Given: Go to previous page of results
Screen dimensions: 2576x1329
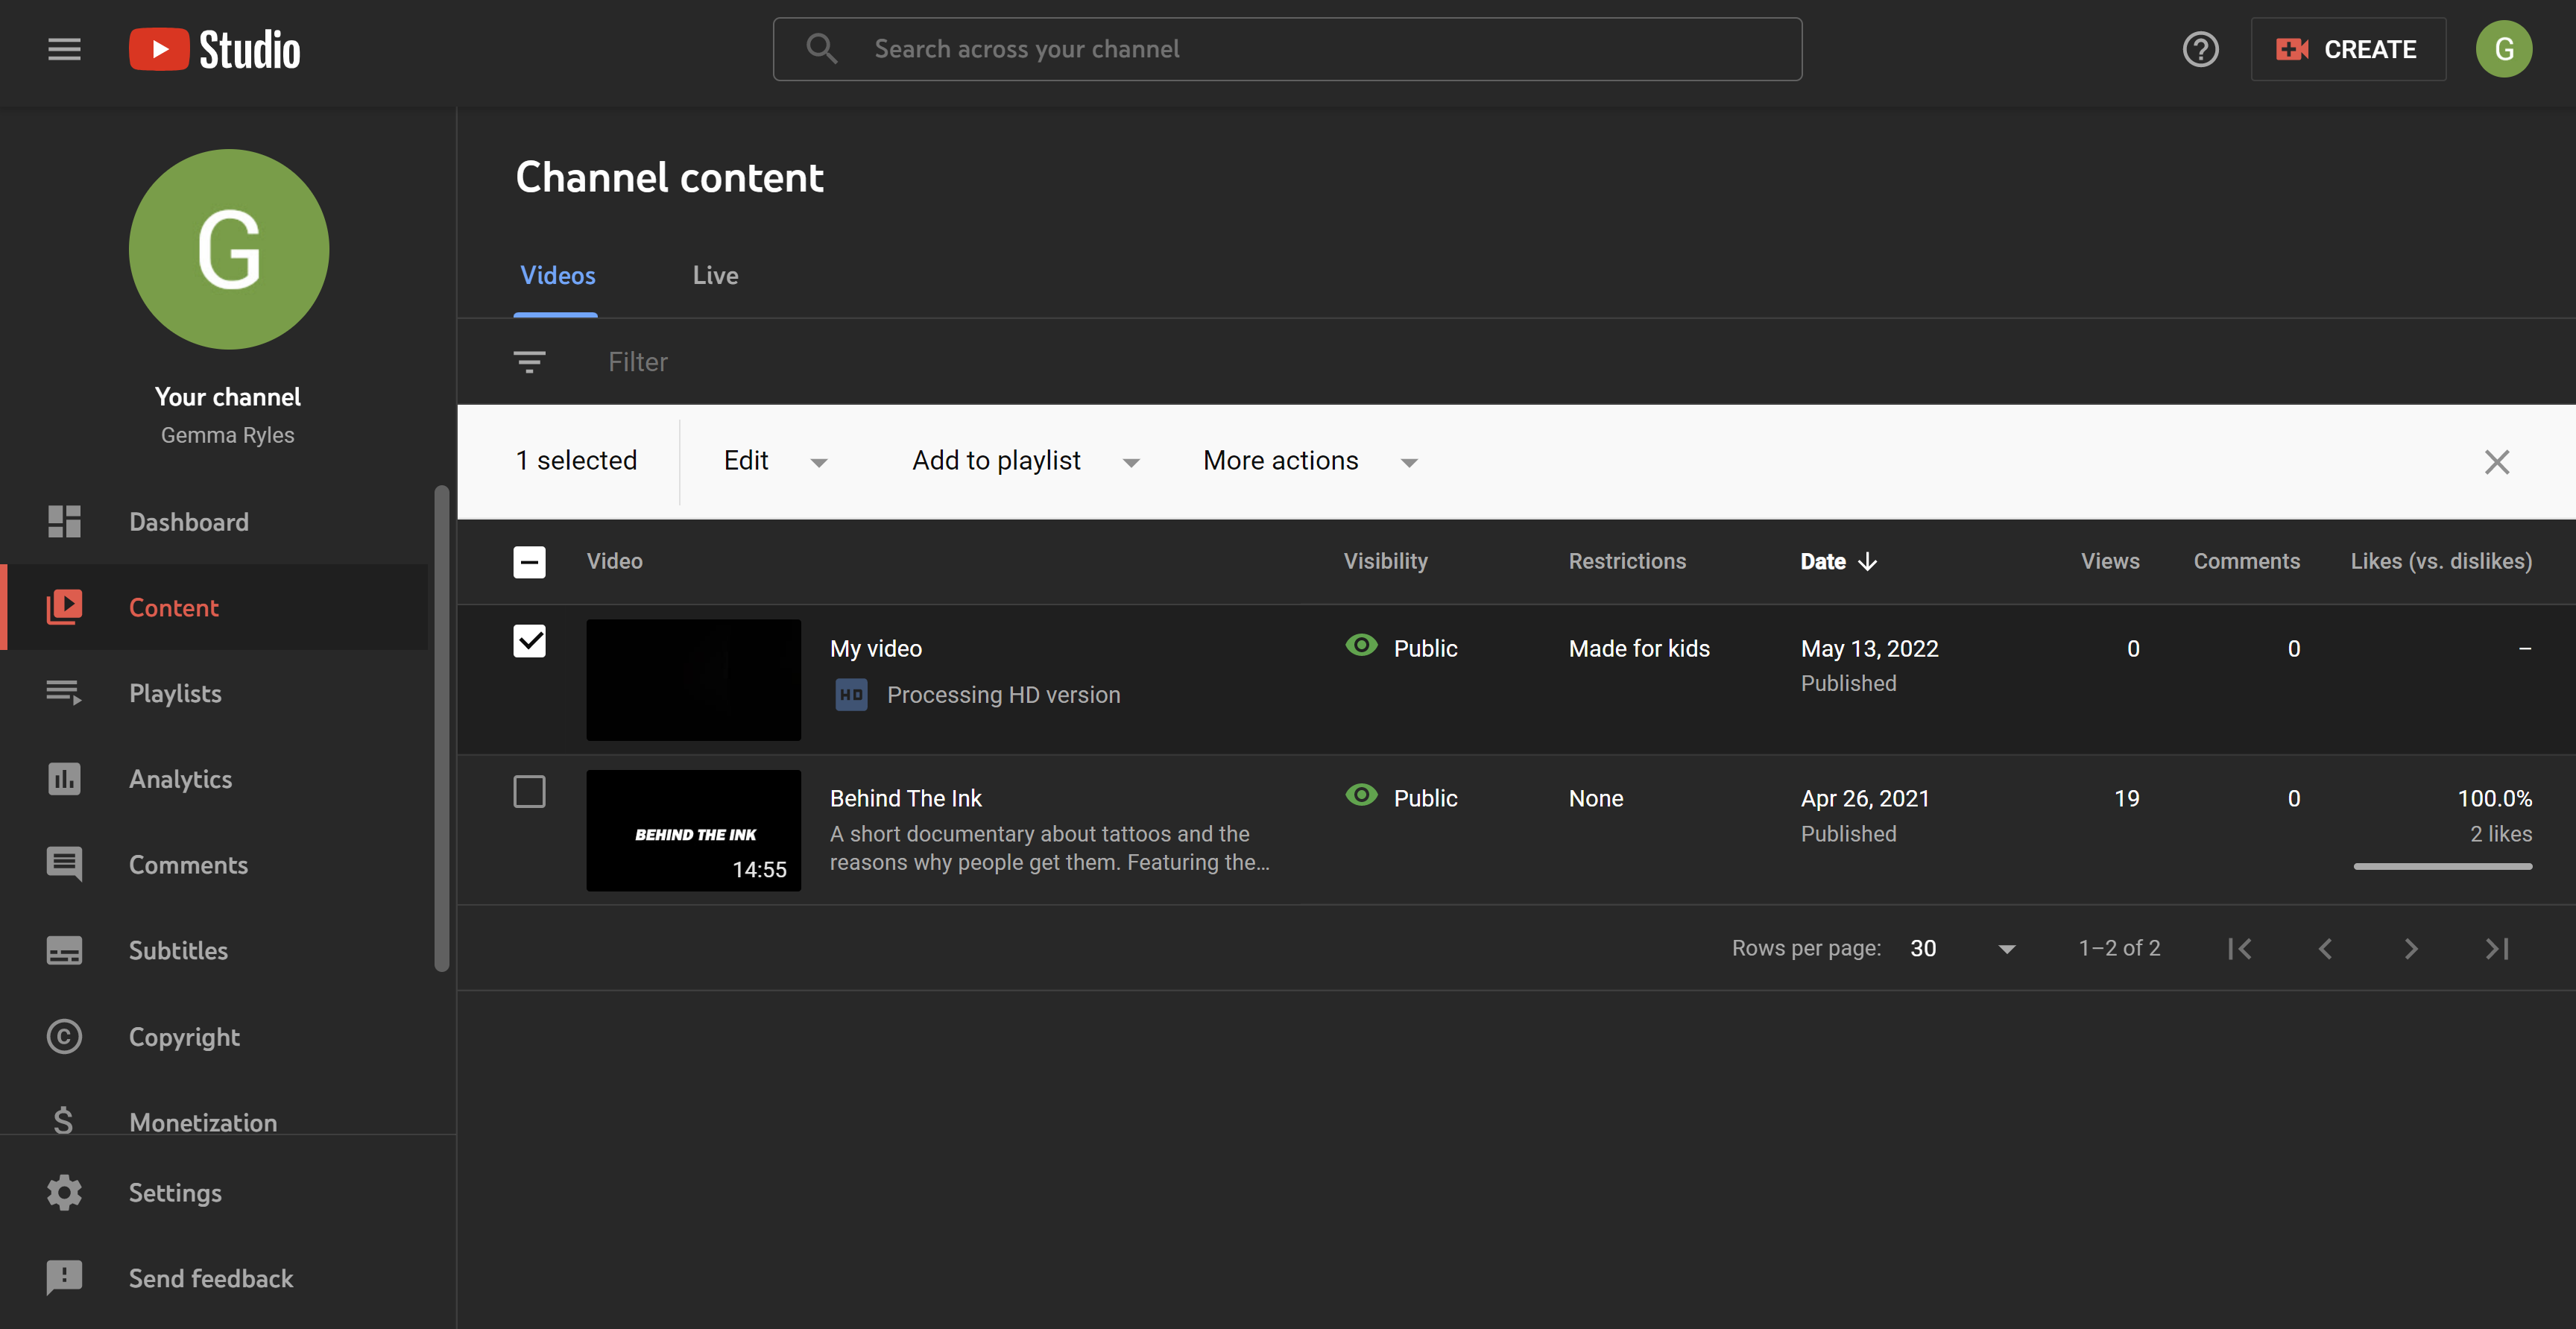Looking at the screenshot, I should pyautogui.click(x=2325, y=948).
